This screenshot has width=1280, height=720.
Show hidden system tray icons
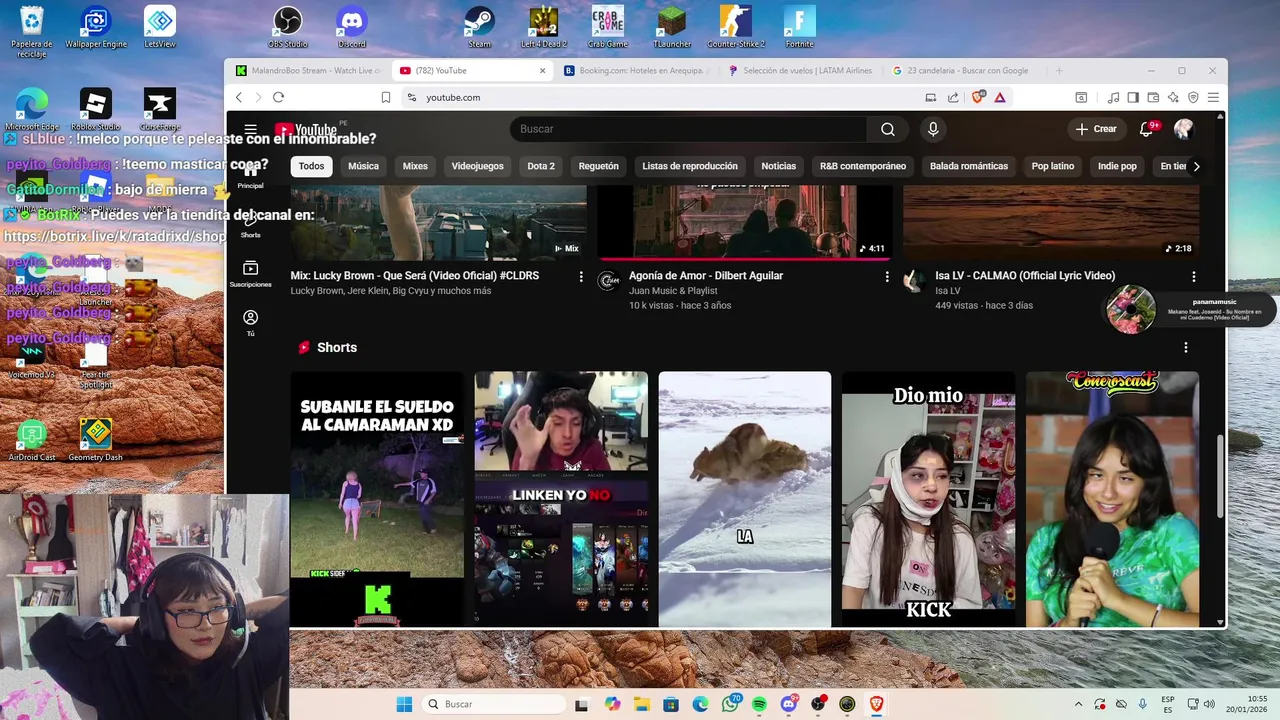point(1078,704)
